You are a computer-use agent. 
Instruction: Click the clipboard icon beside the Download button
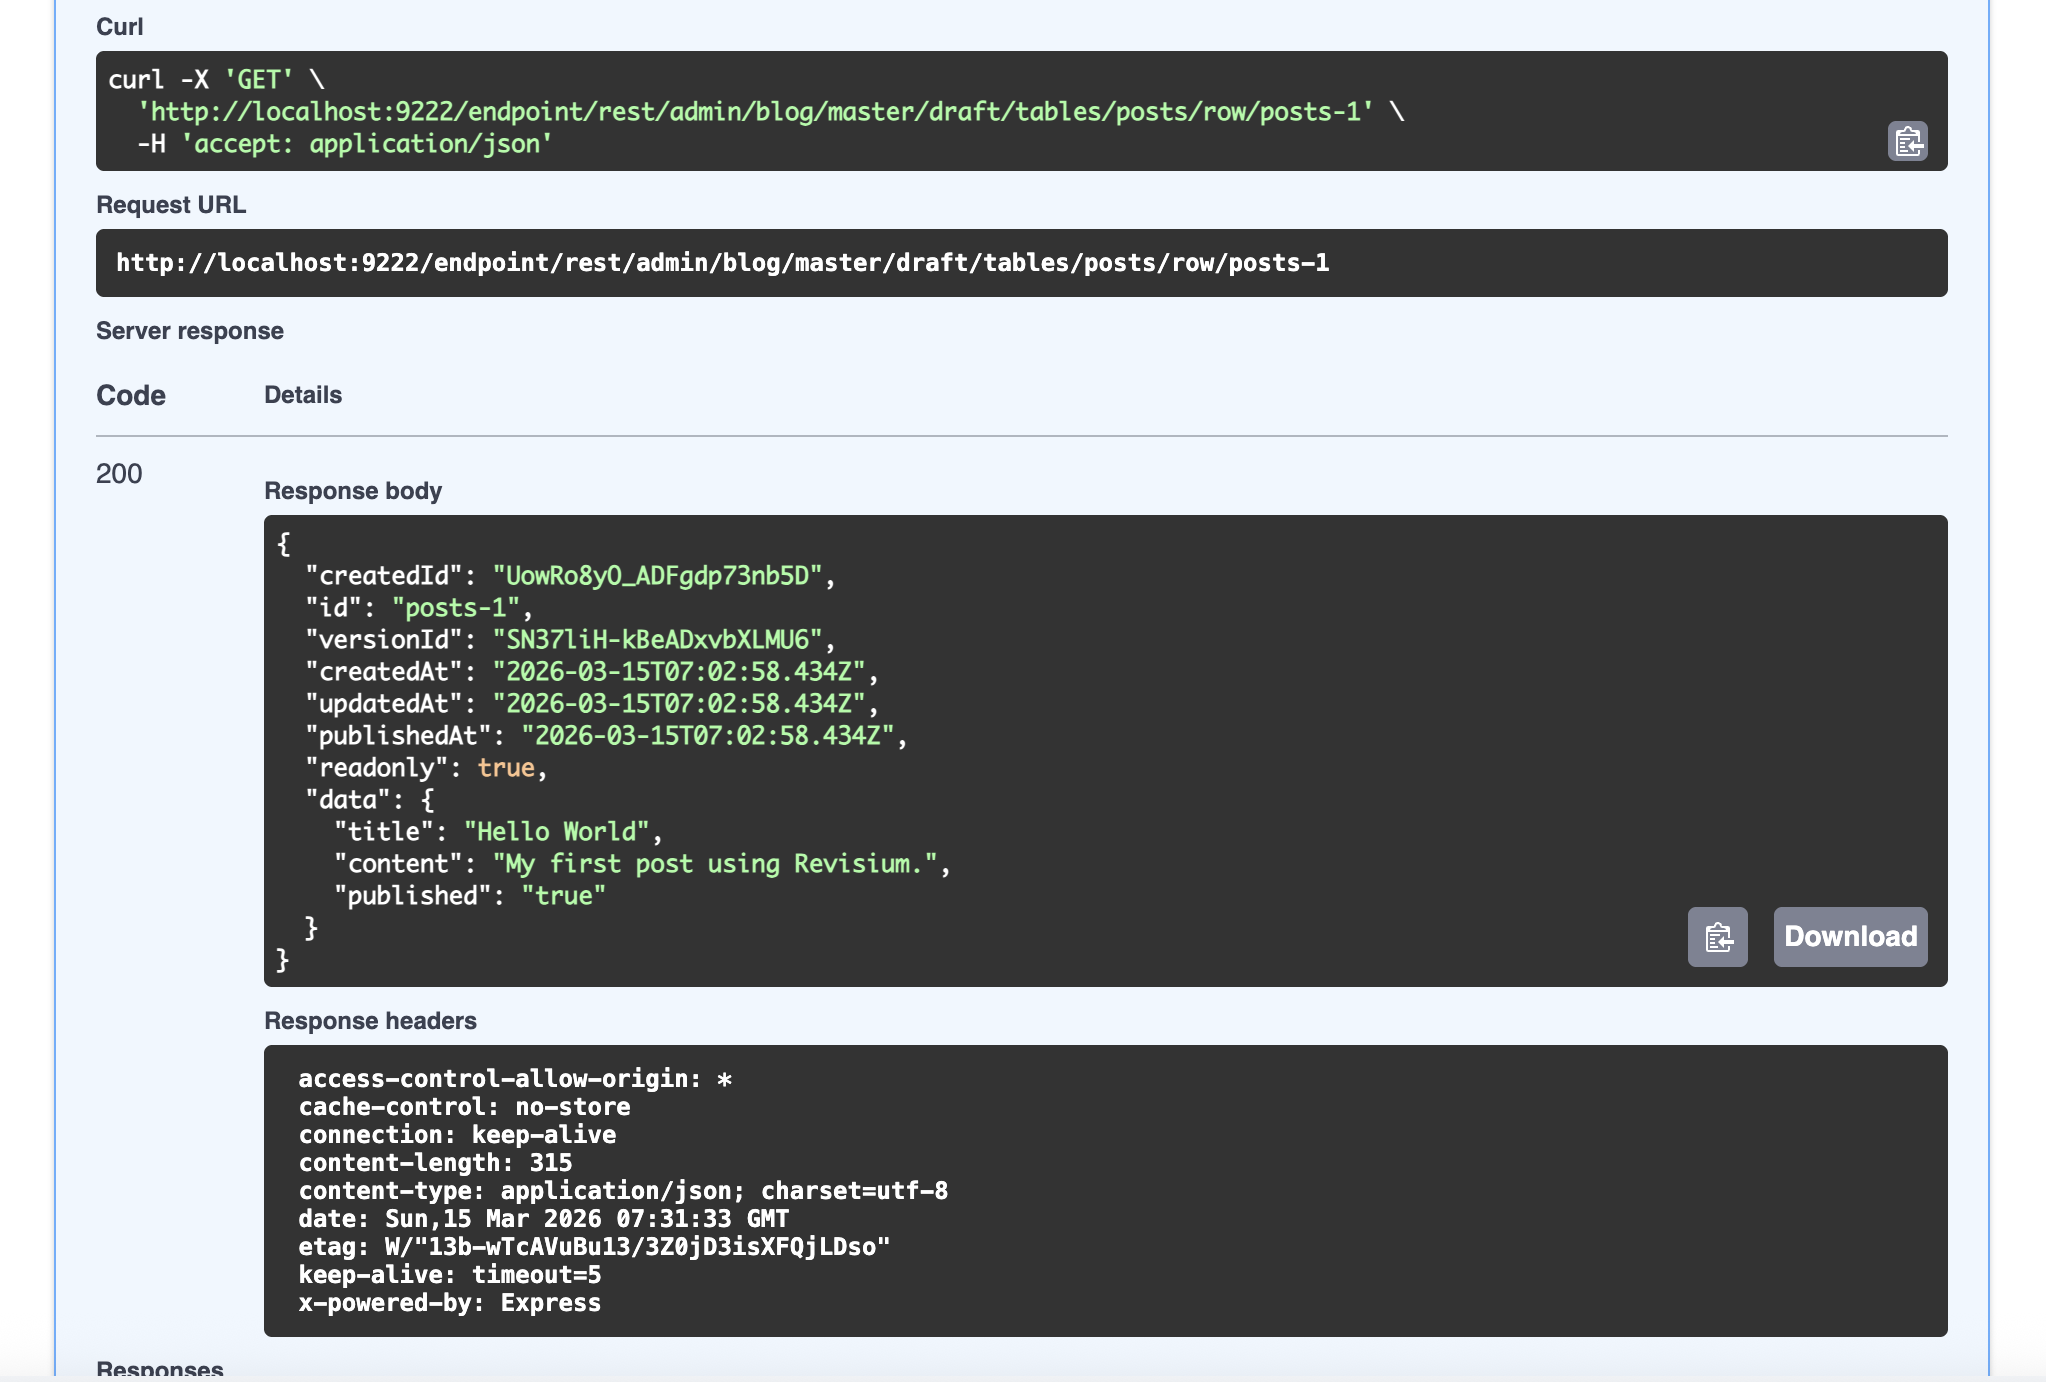tap(1718, 937)
